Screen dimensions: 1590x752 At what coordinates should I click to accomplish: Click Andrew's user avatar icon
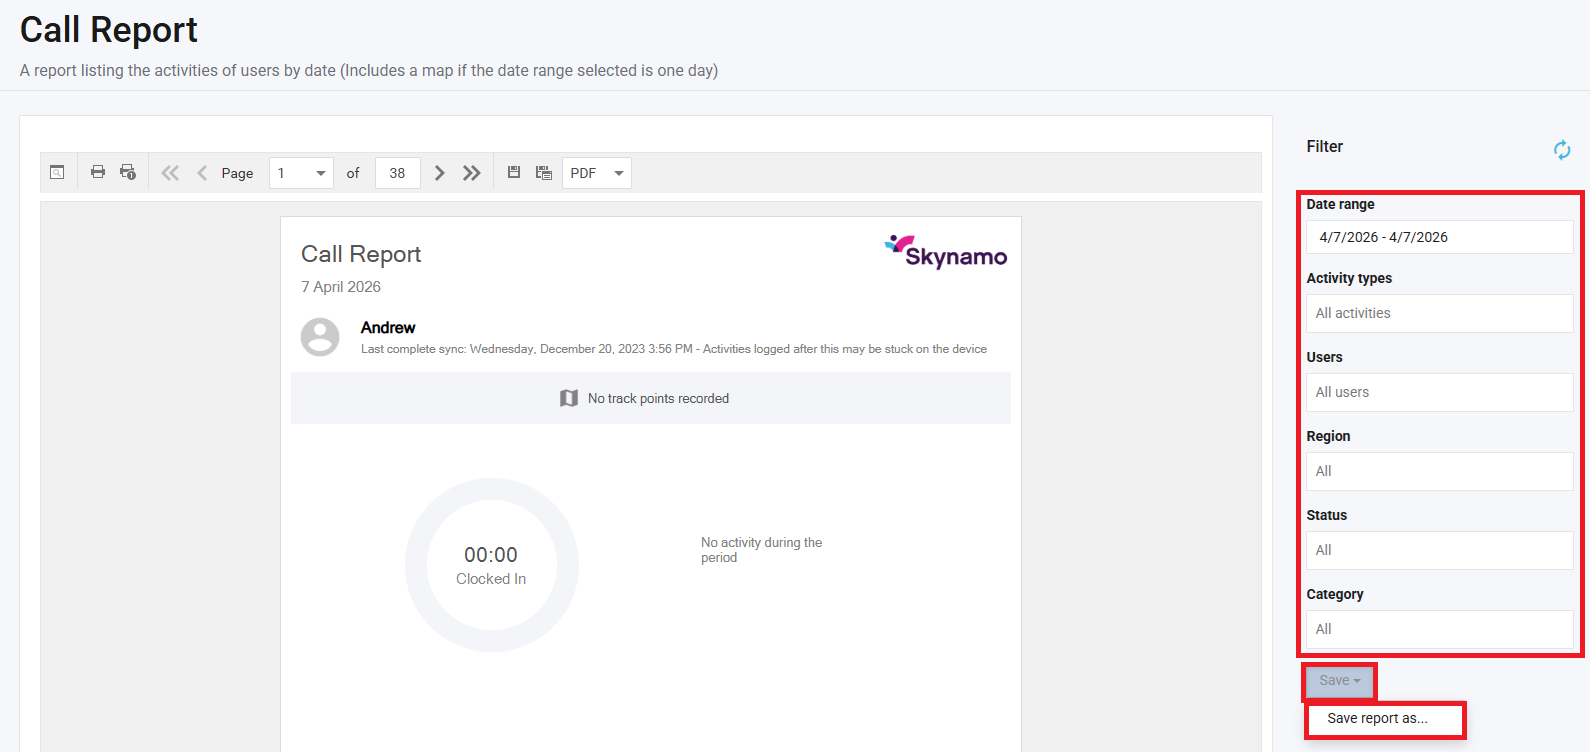tap(320, 337)
